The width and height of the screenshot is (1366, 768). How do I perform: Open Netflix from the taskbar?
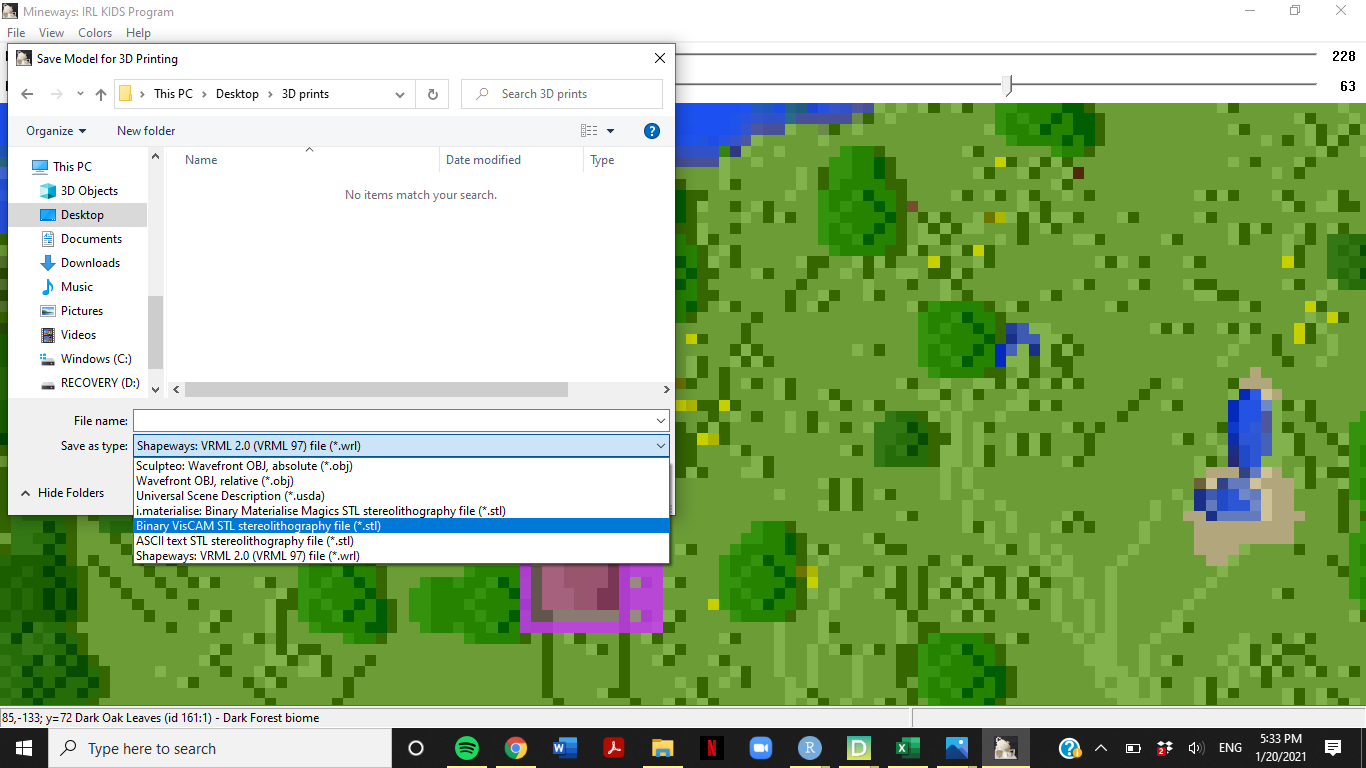711,748
